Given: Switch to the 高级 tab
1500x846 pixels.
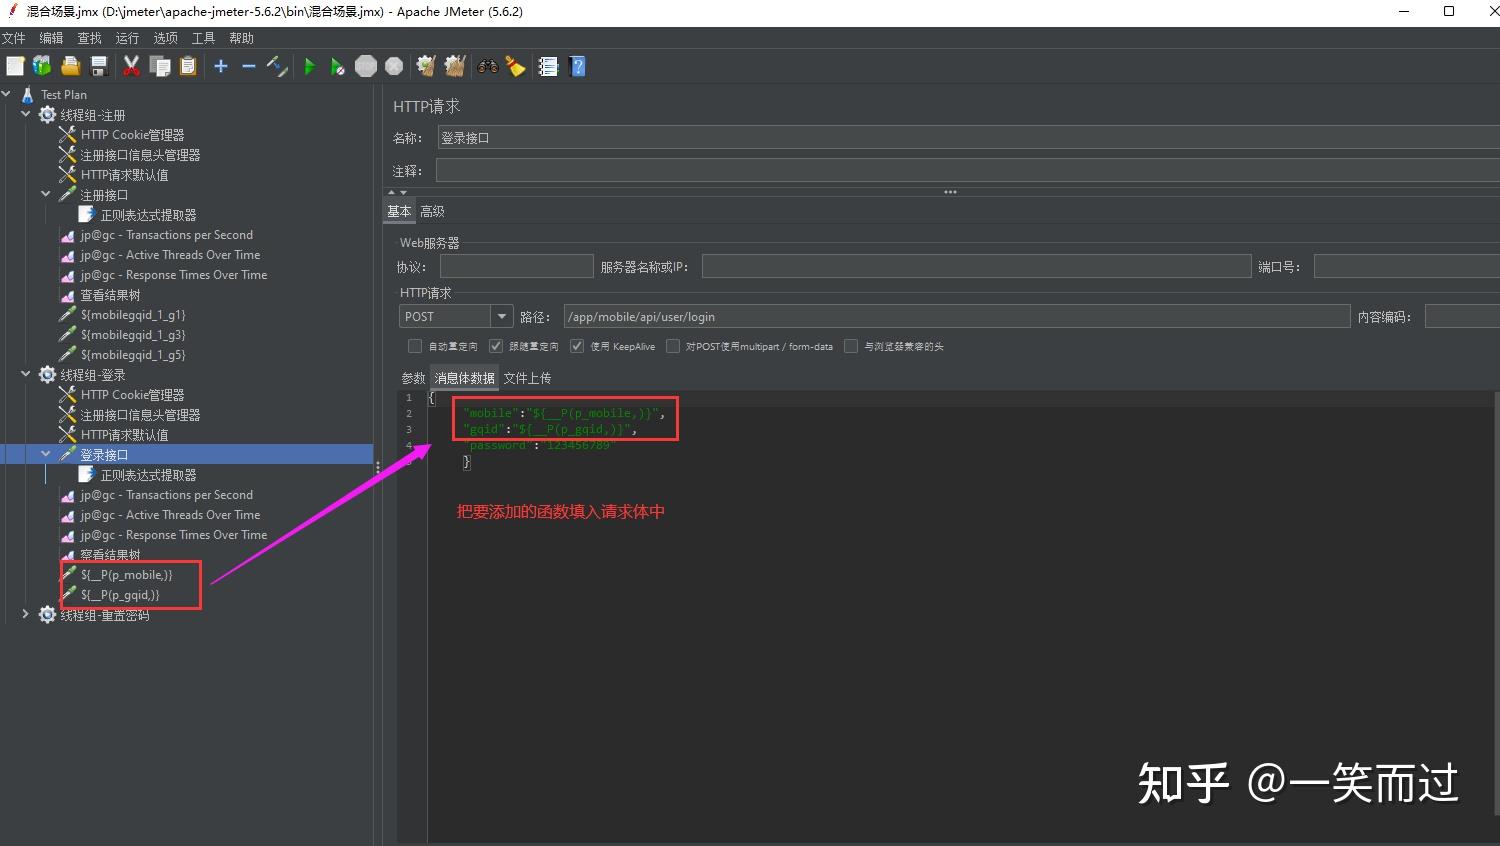Looking at the screenshot, I should pyautogui.click(x=432, y=211).
